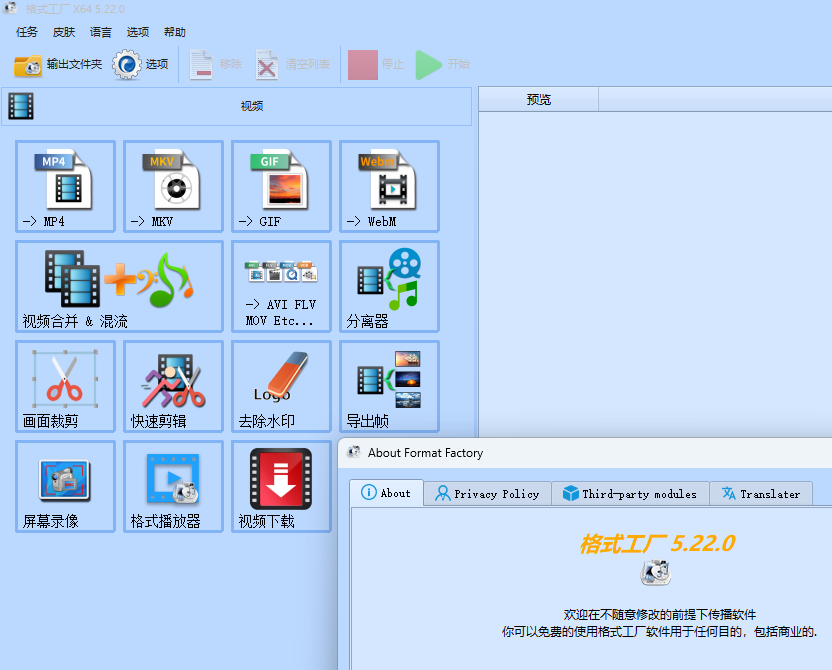Click the film strip icon in 视频 header
Image resolution: width=832 pixels, height=670 pixels.
[x=21, y=106]
